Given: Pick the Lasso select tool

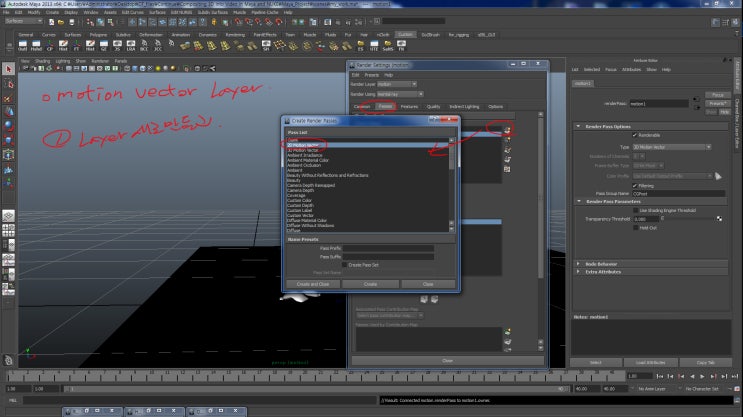Looking at the screenshot, I should [8, 84].
